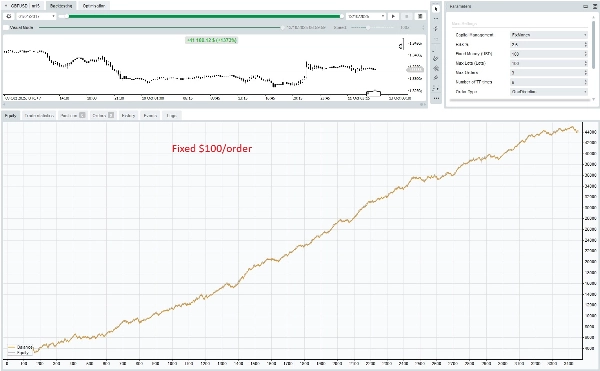Click the Parameters panel vertical scrollbar

click(593, 44)
